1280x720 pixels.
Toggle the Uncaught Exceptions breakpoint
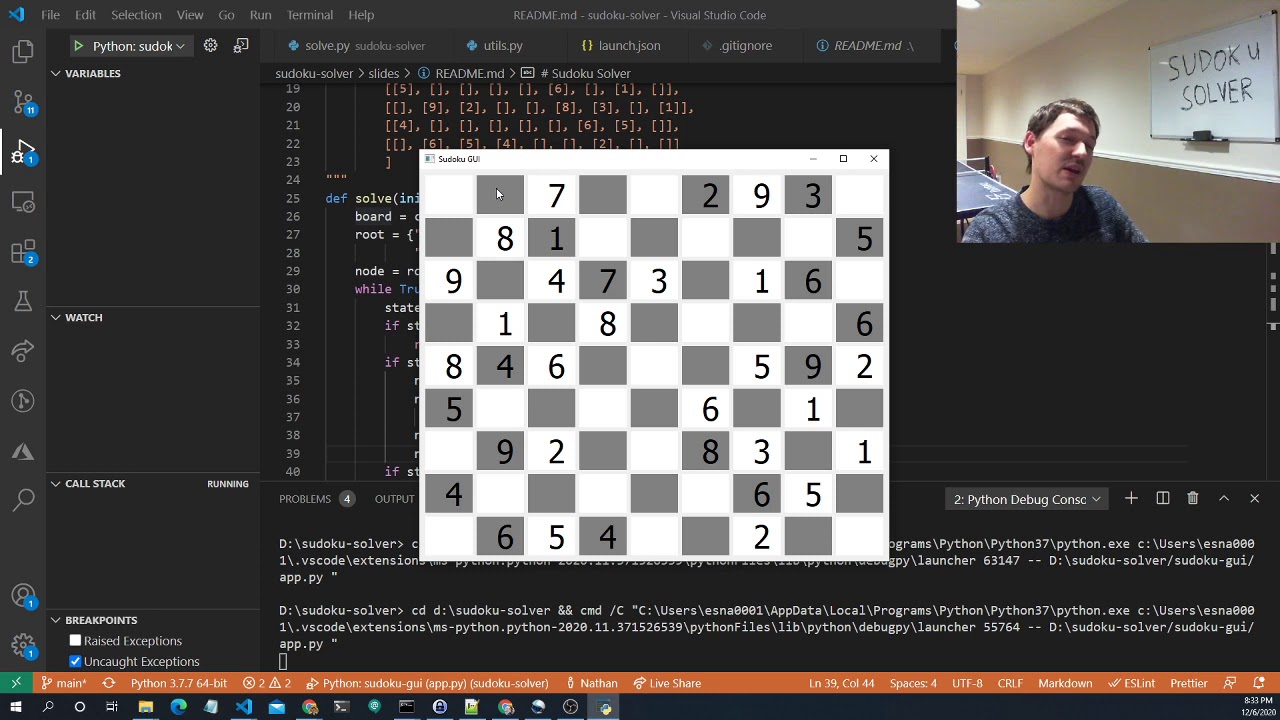click(x=75, y=661)
